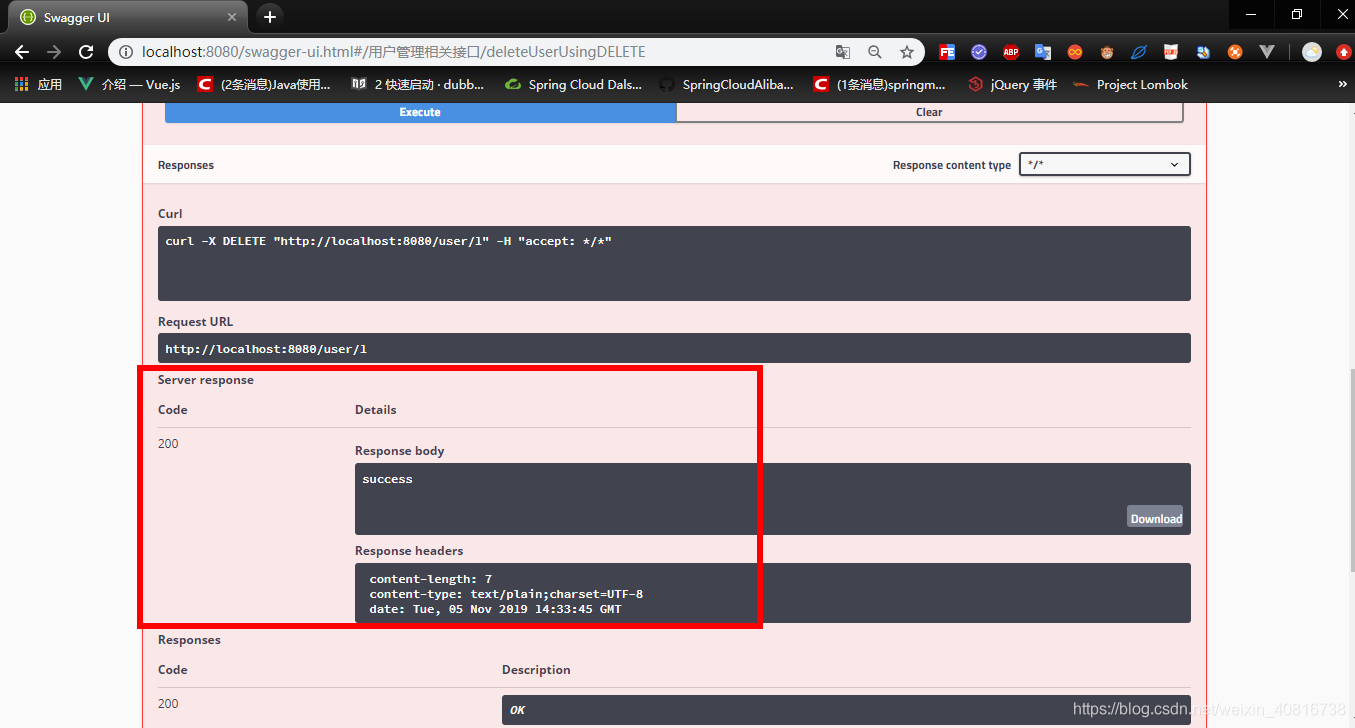This screenshot has width=1355, height=728.
Task: Open the Response content type dropdown
Action: pyautogui.click(x=1104, y=164)
